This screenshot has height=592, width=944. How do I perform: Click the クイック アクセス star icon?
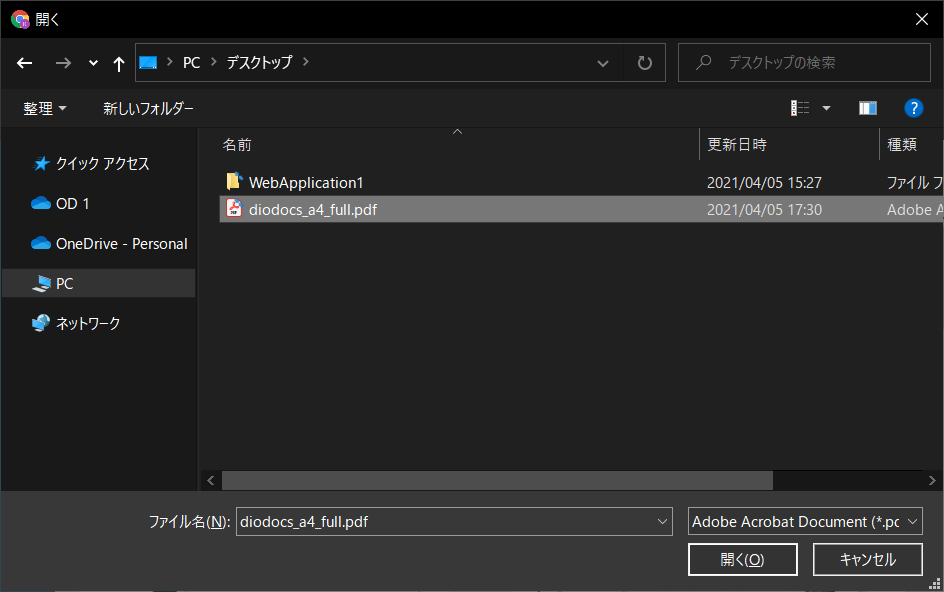(x=41, y=164)
